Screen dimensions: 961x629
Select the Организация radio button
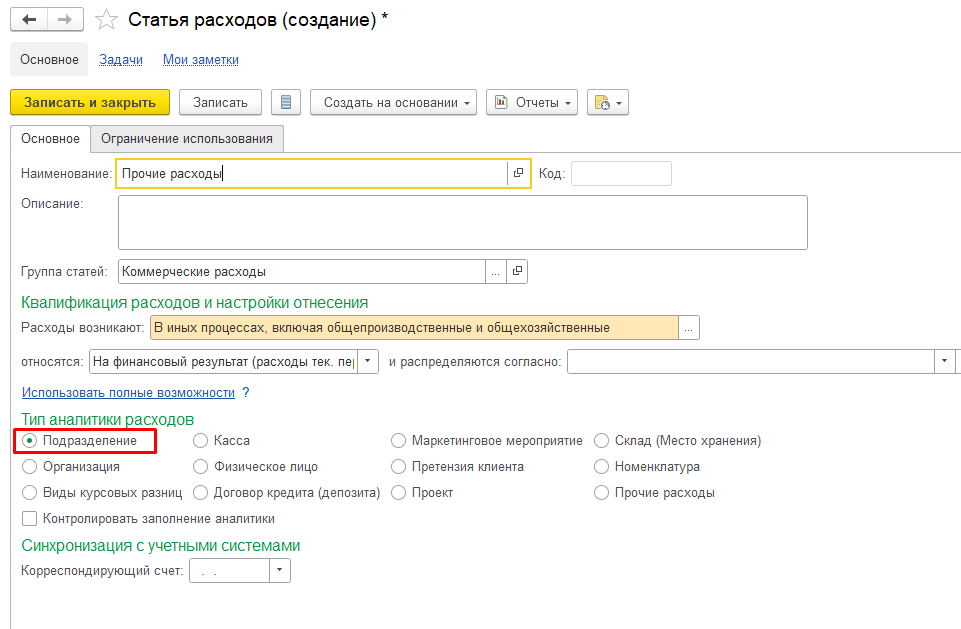(x=29, y=467)
